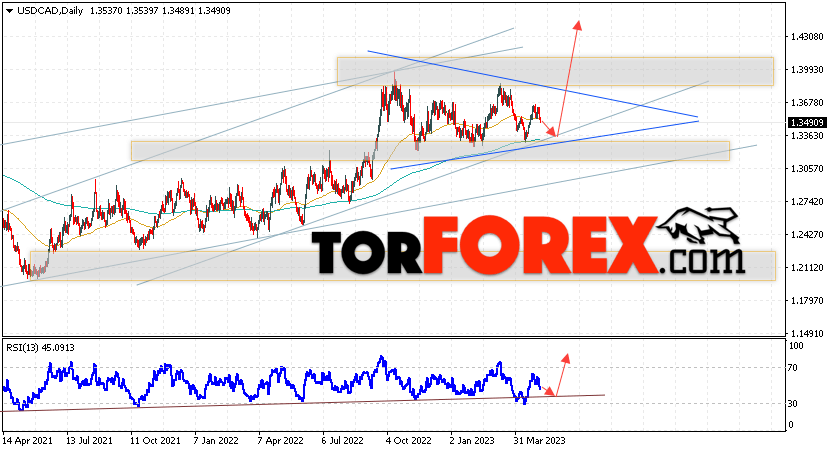
Task: Click price axis label 1.30570
Action: pos(807,169)
